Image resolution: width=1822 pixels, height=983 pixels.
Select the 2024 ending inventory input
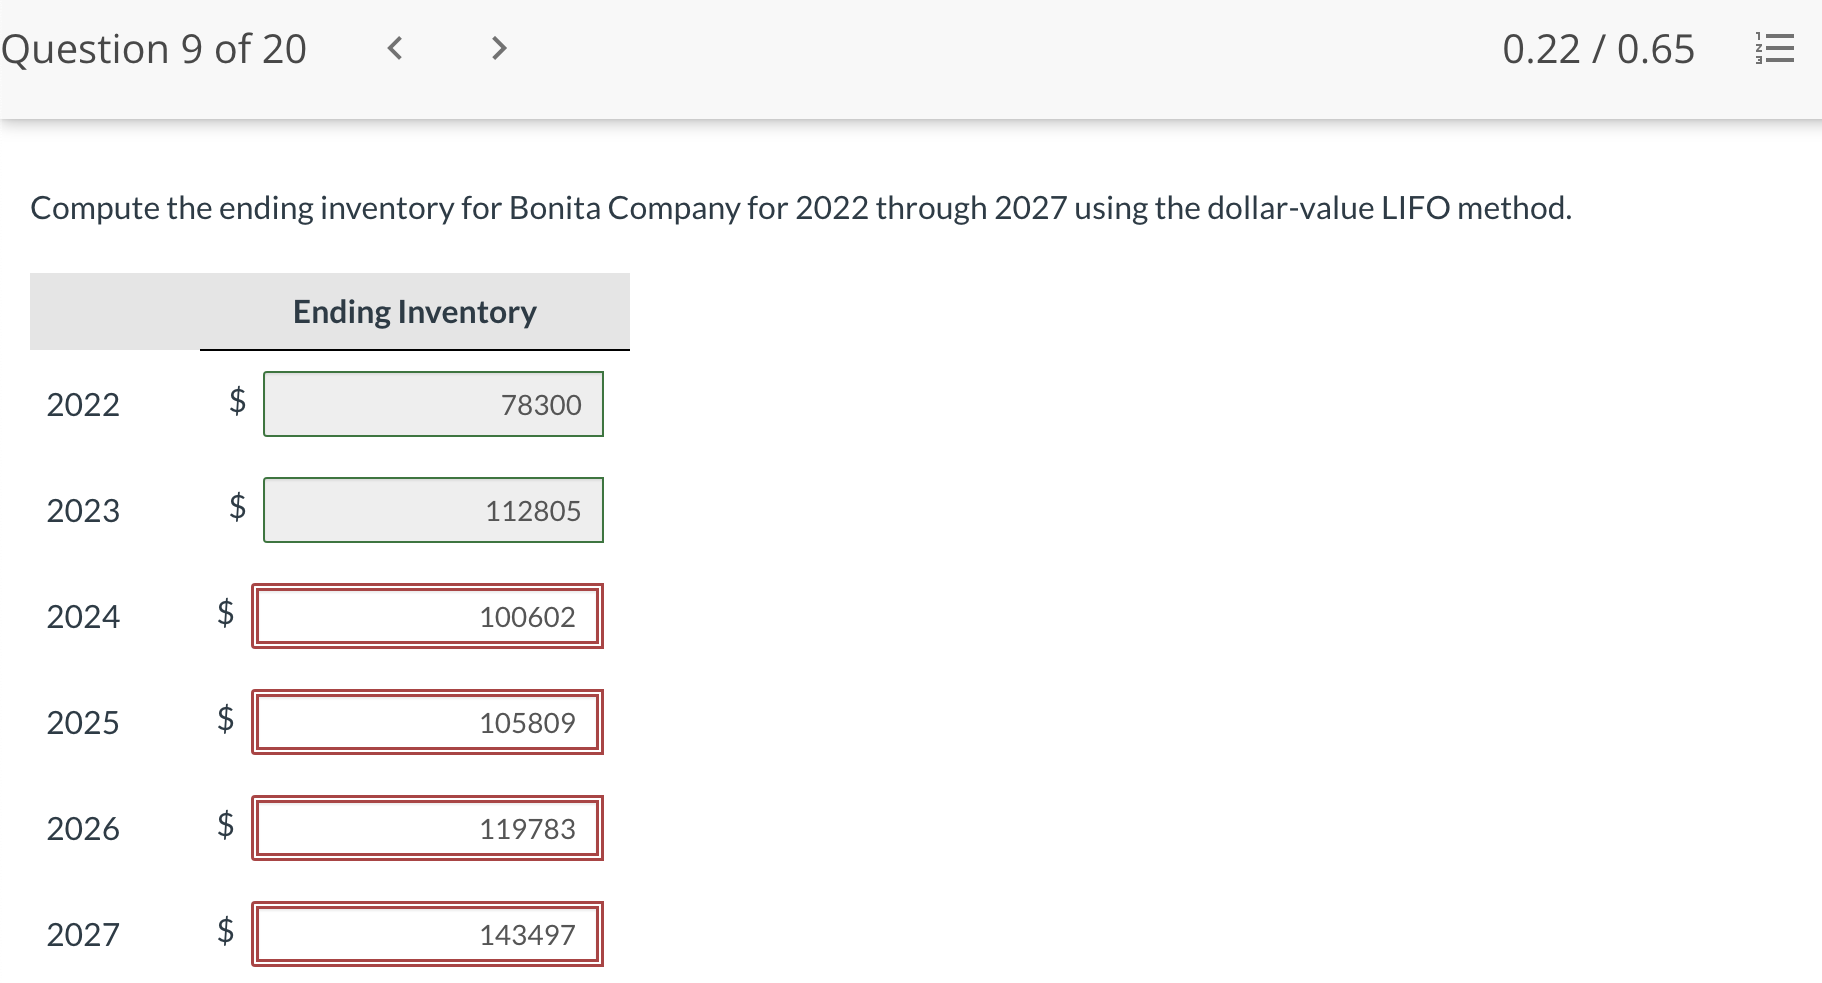point(427,616)
